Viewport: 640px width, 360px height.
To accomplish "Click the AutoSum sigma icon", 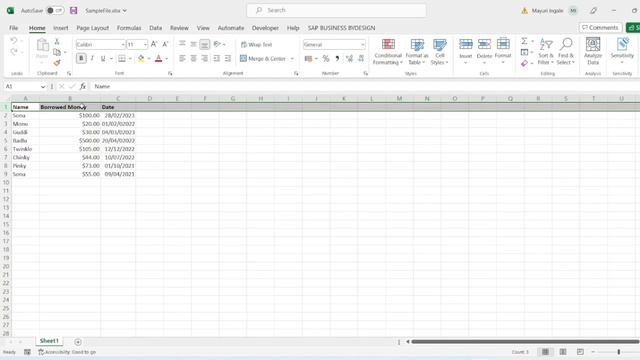I will (524, 41).
